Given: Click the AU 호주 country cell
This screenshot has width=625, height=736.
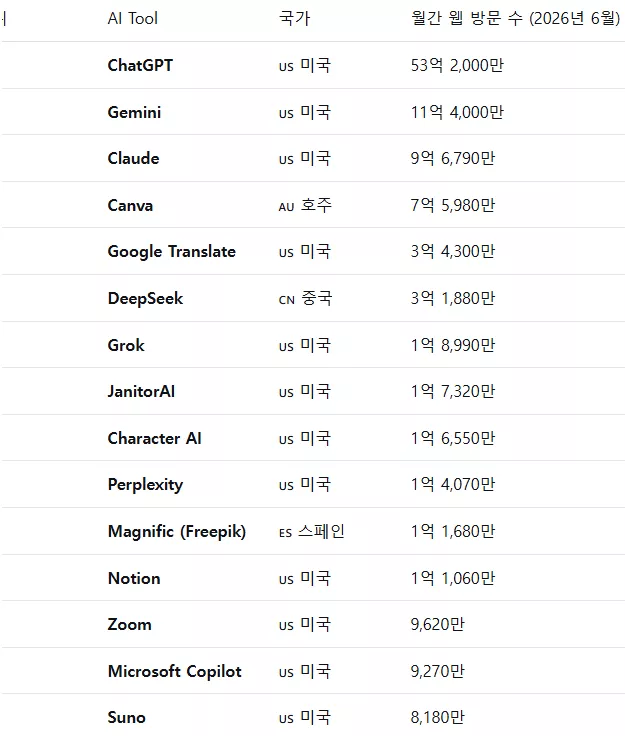Looking at the screenshot, I should (x=305, y=205).
